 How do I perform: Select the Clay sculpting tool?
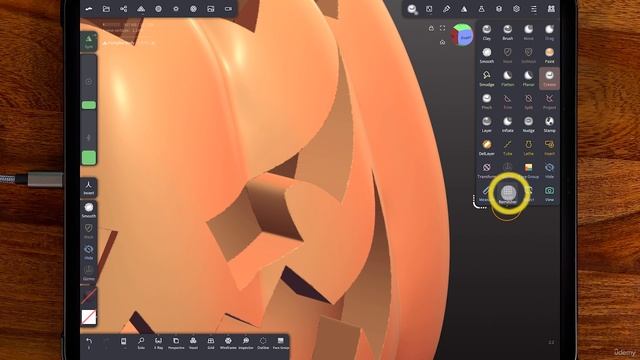click(x=487, y=32)
